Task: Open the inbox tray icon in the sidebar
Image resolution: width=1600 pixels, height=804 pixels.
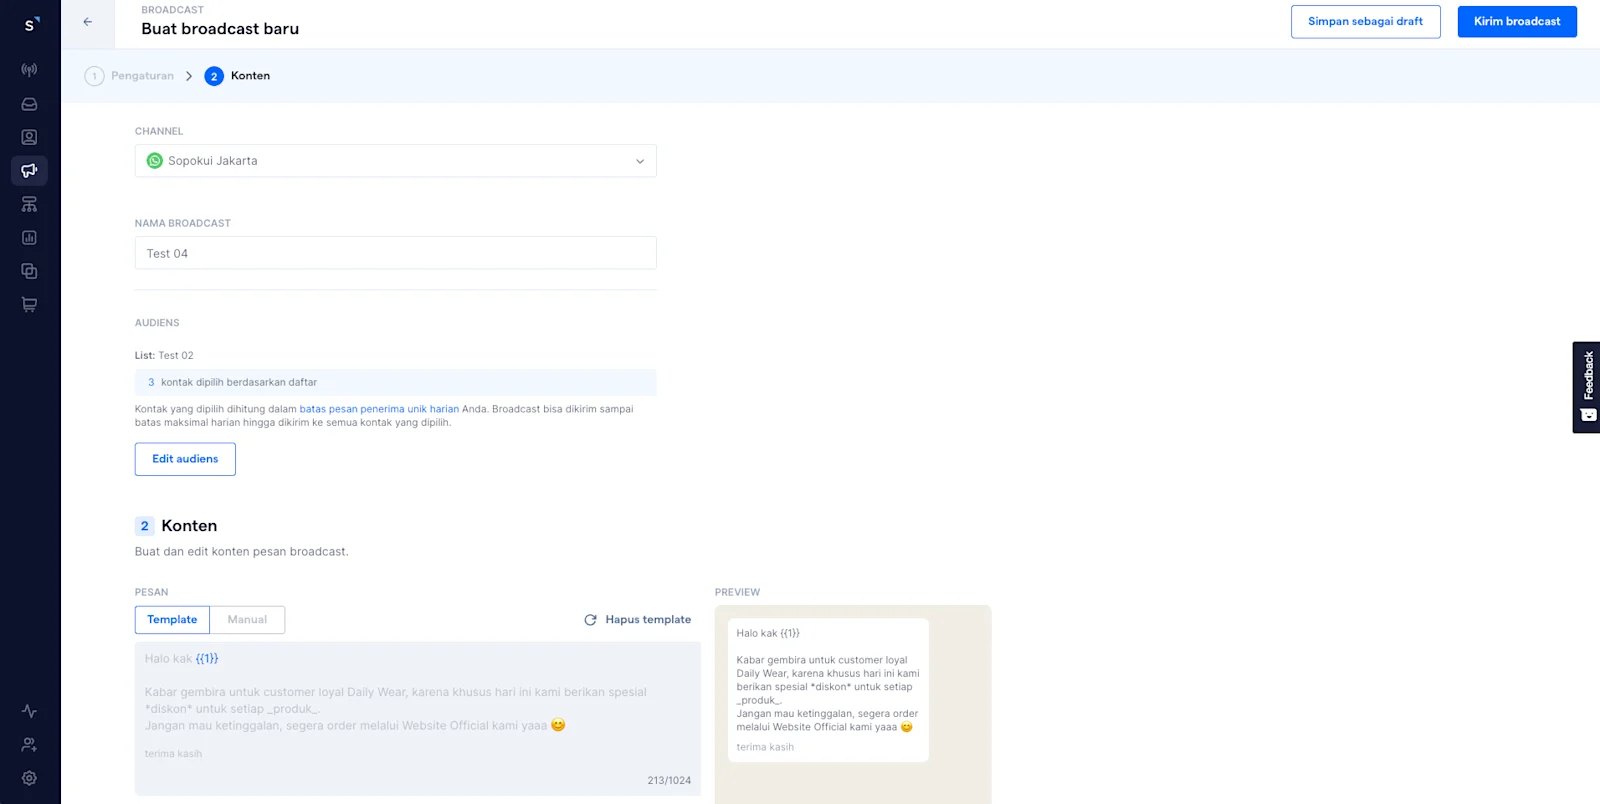Action: pos(30,104)
